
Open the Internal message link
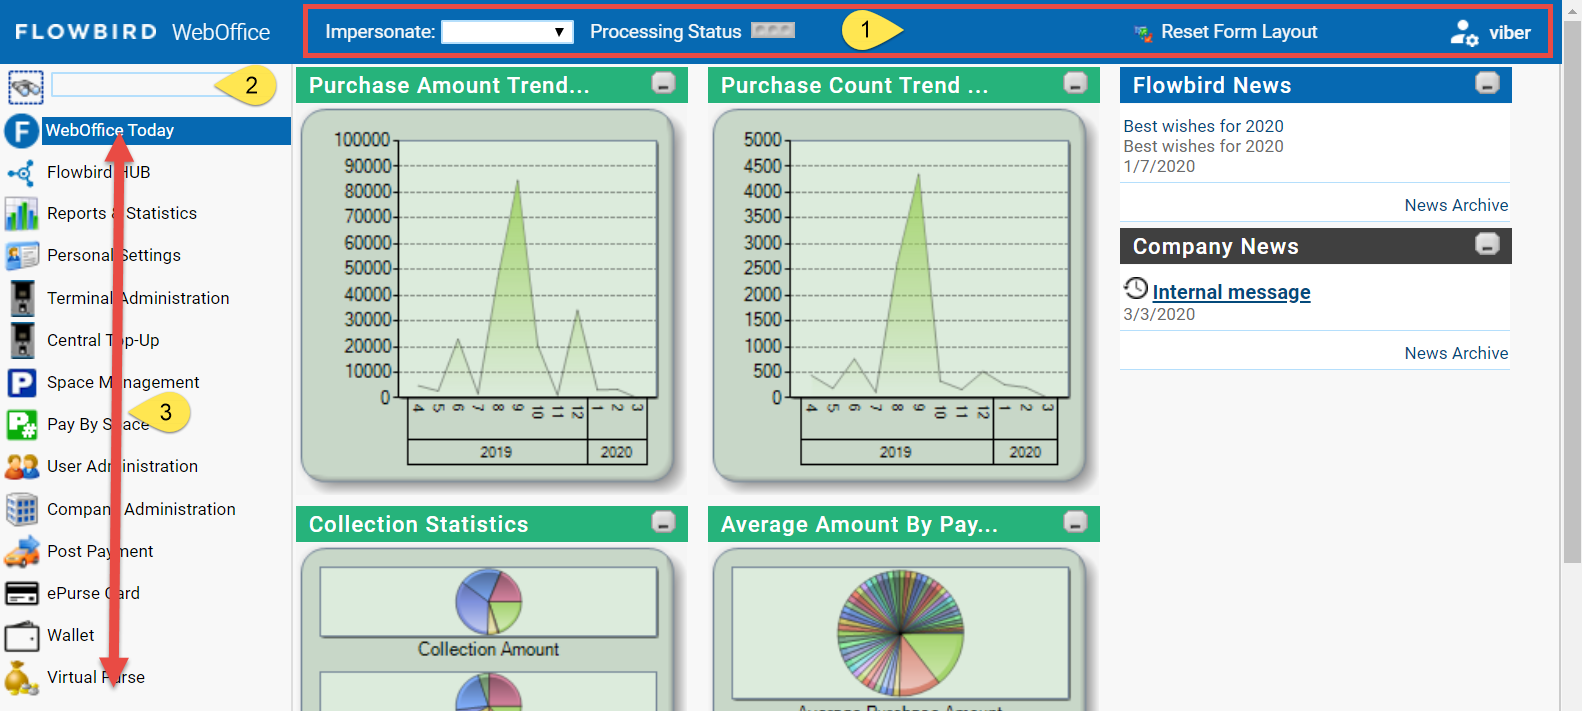click(x=1231, y=292)
